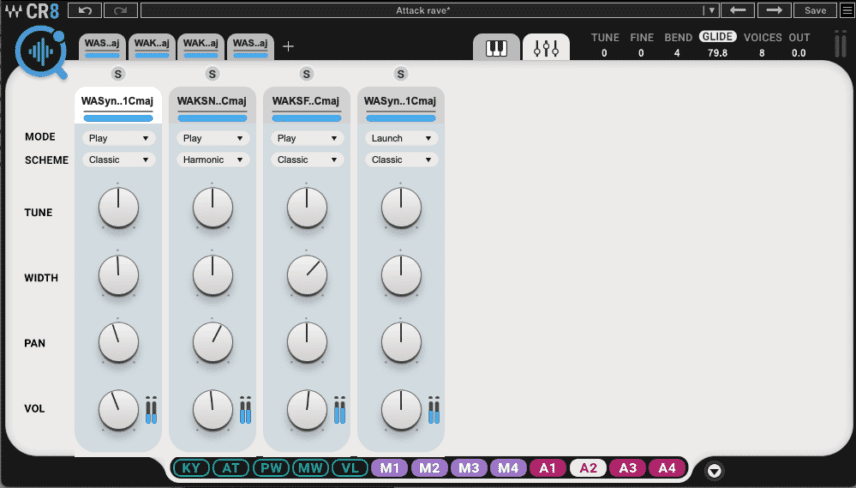The height and width of the screenshot is (488, 856).
Task: Solo the first WASyn..1Cmaj layer
Action: point(118,74)
